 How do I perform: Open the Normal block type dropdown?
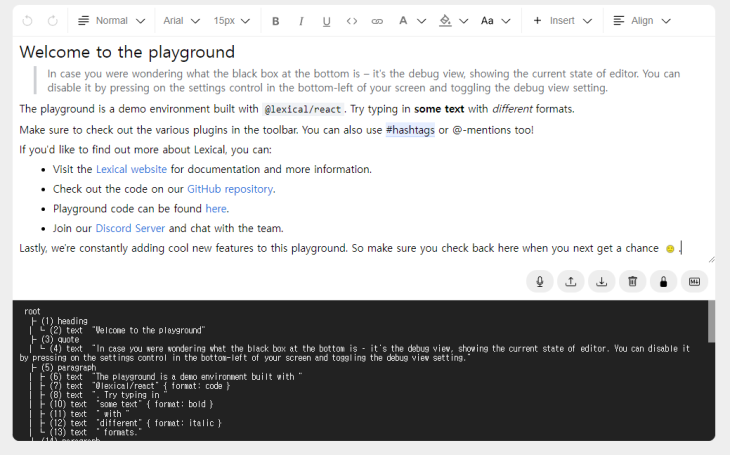click(111, 21)
